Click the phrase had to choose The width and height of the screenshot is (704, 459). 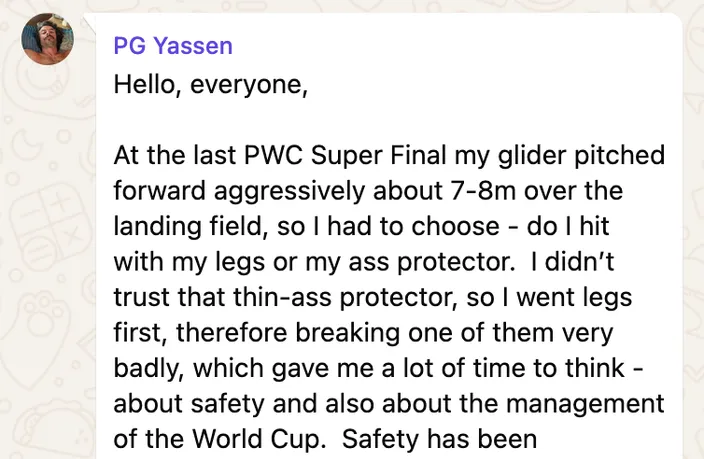coord(413,226)
